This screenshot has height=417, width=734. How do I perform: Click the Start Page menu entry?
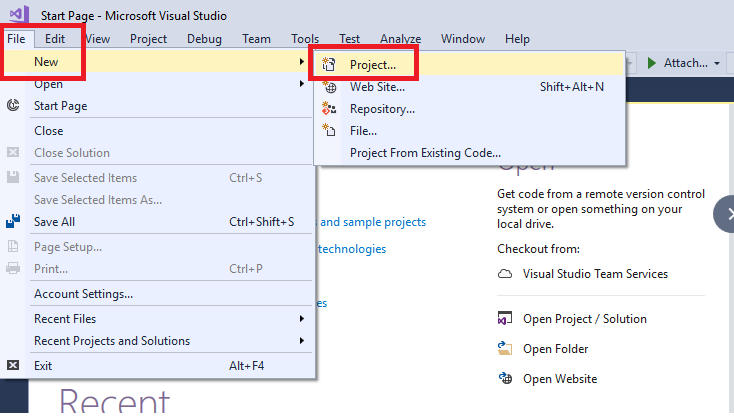click(61, 106)
